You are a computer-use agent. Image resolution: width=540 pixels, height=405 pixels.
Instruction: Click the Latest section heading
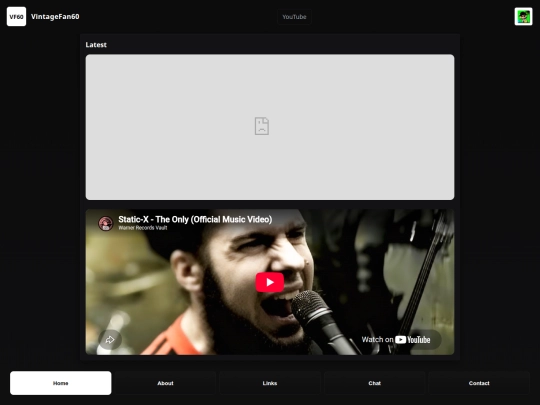[96, 45]
